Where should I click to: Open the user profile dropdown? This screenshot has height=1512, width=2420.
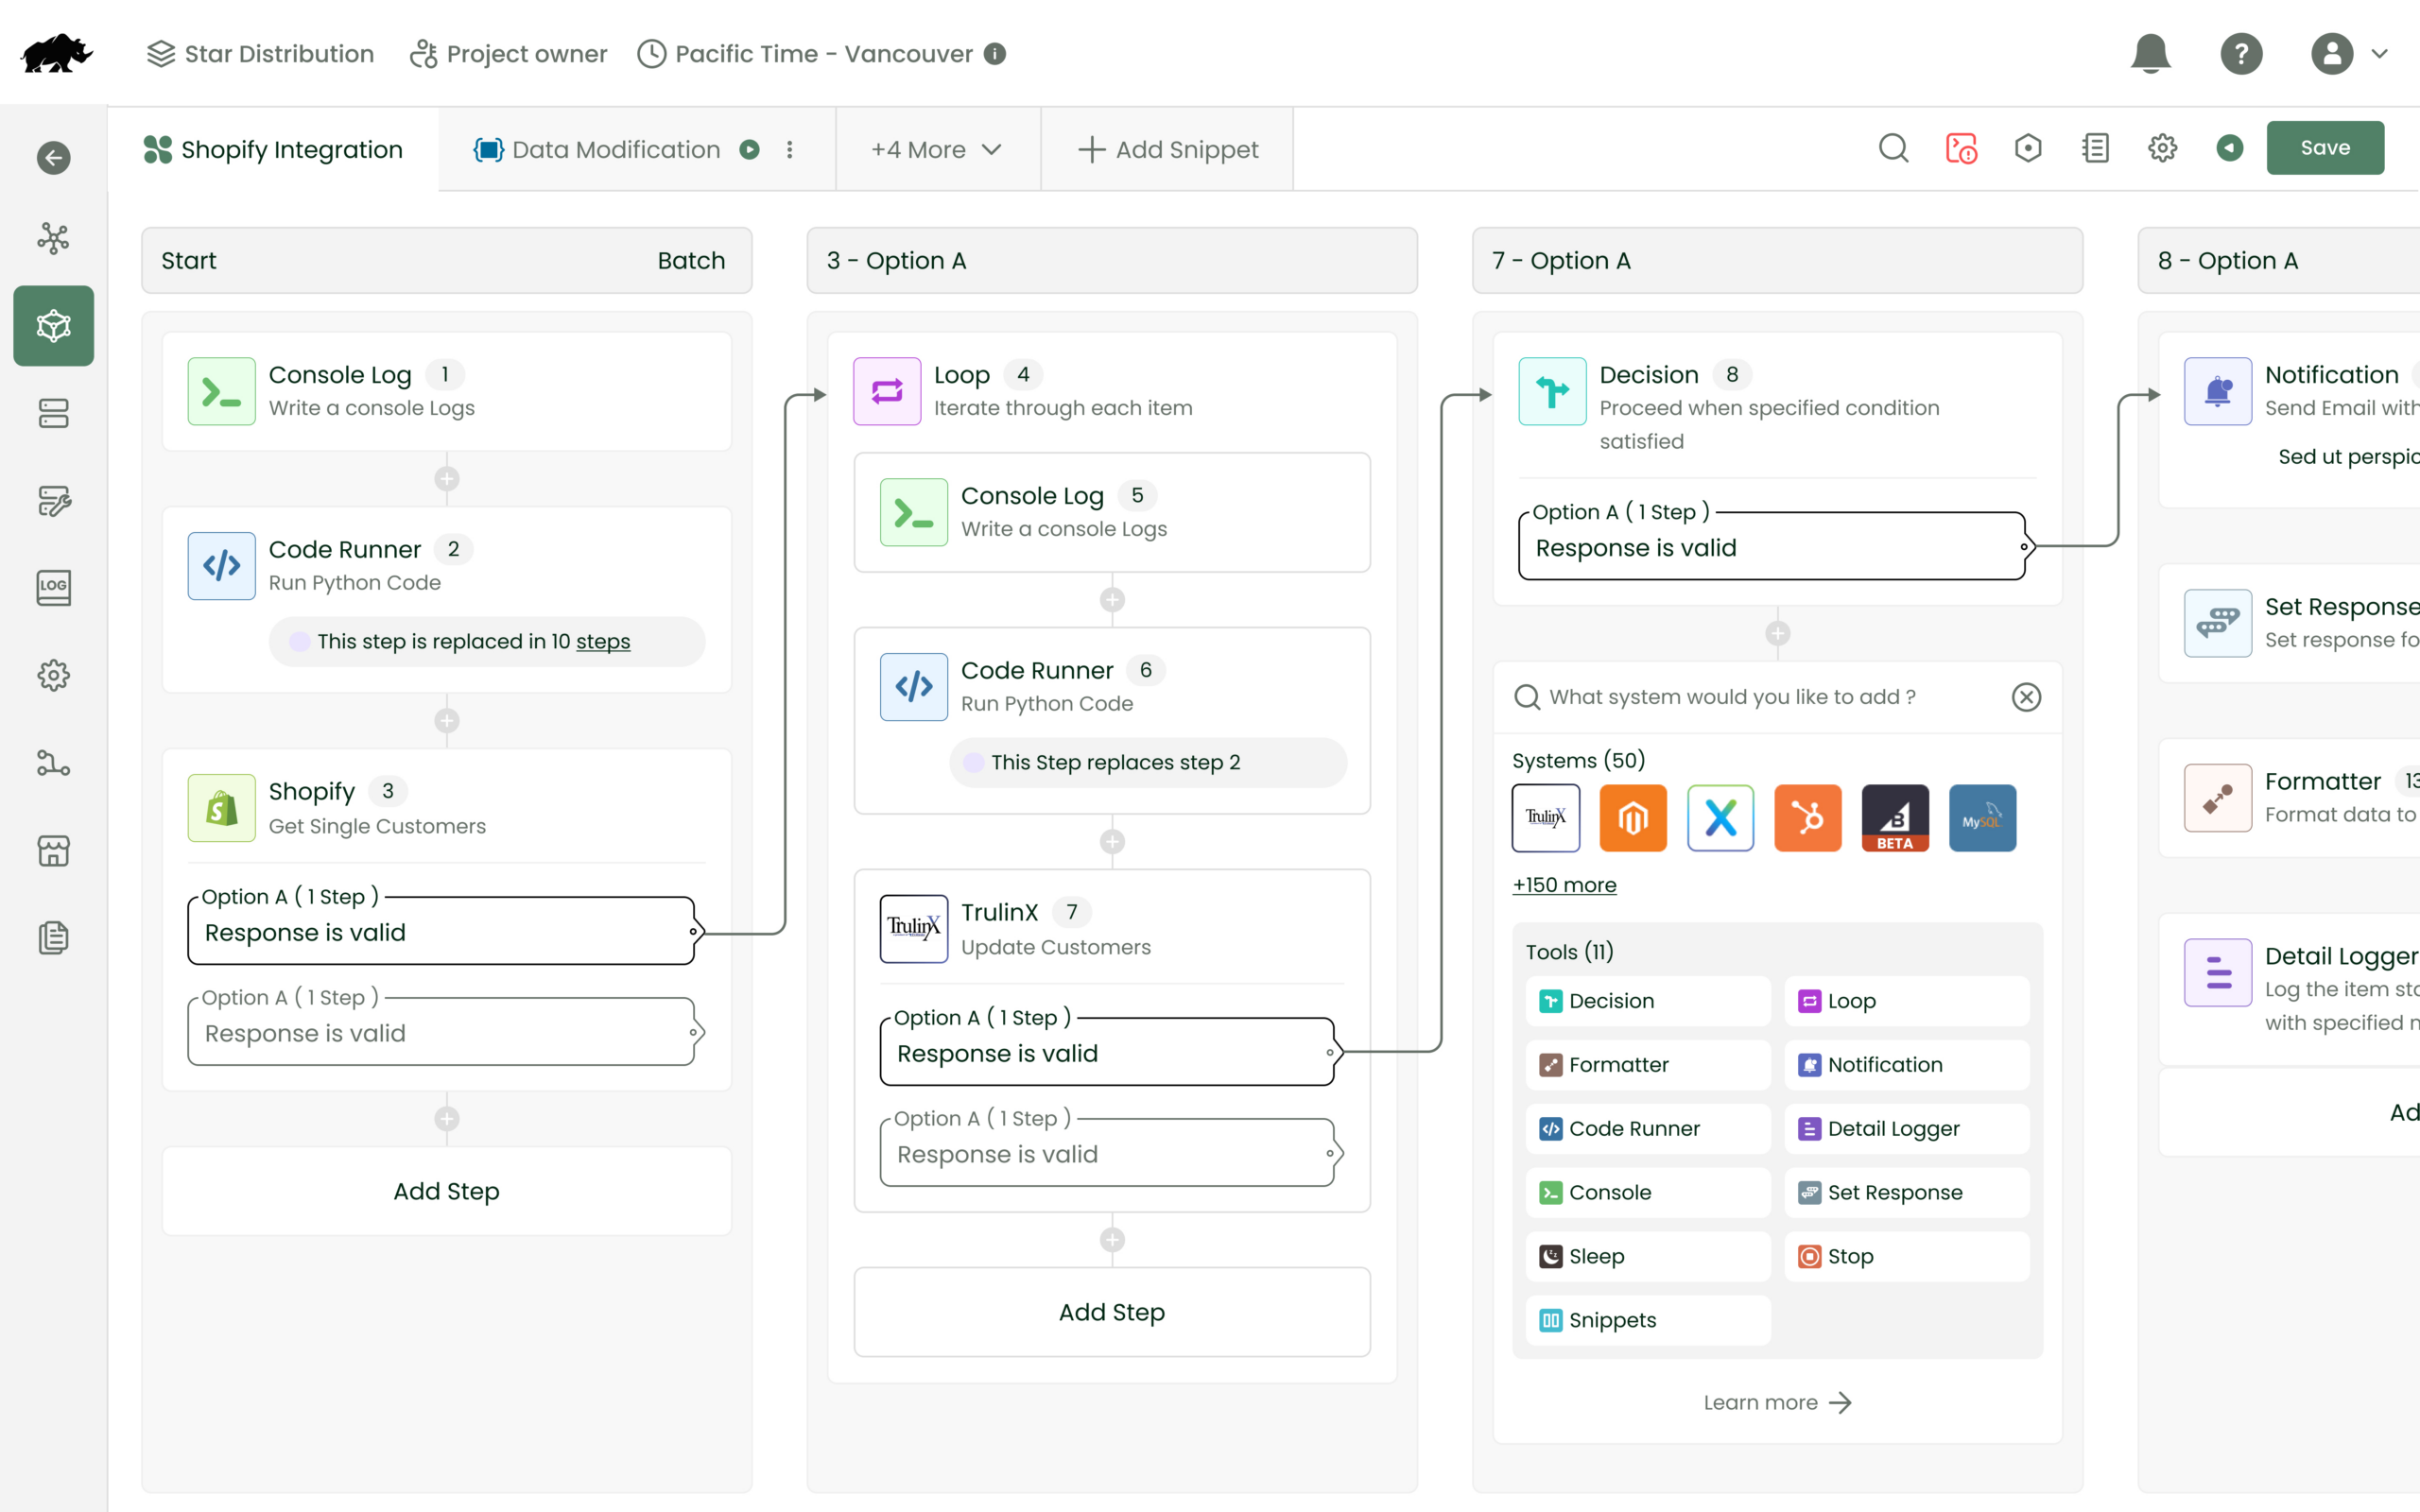click(2349, 53)
